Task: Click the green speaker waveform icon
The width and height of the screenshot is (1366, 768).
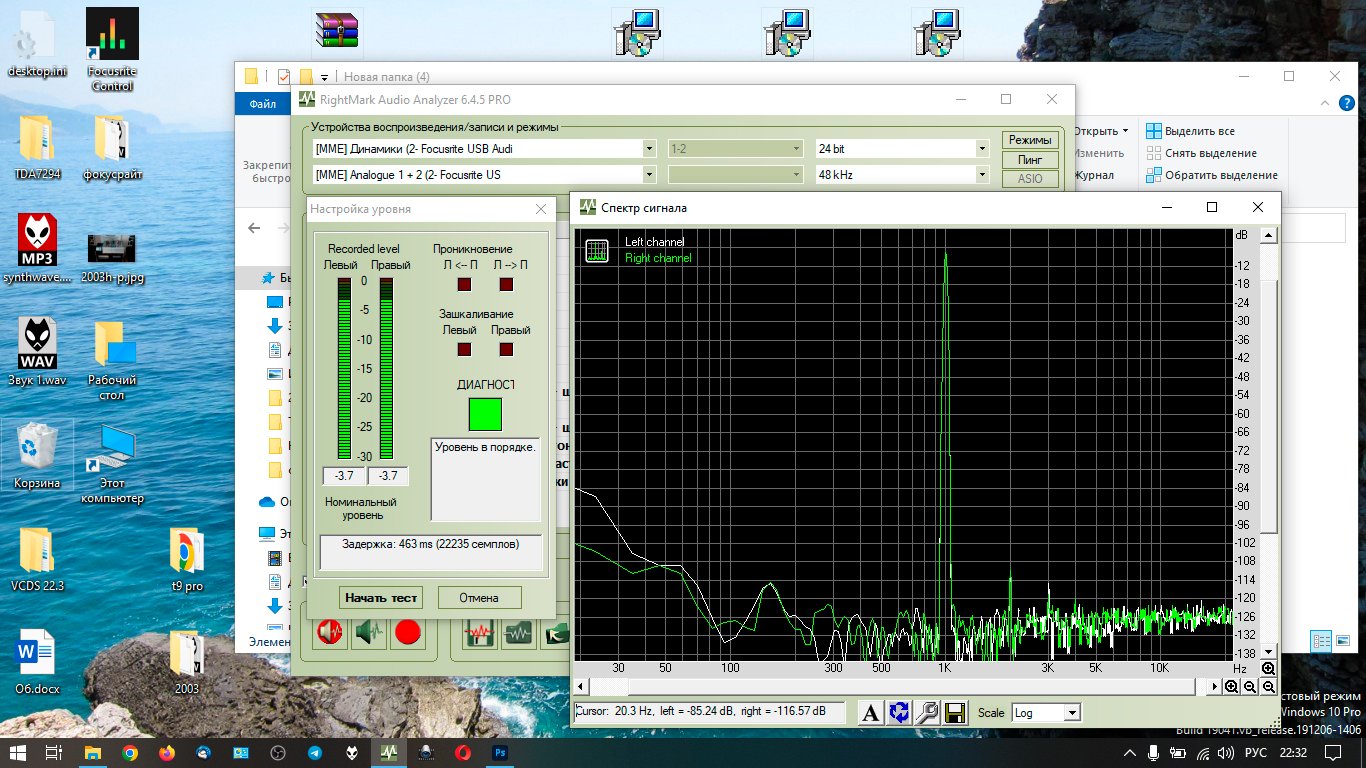Action: coord(368,632)
